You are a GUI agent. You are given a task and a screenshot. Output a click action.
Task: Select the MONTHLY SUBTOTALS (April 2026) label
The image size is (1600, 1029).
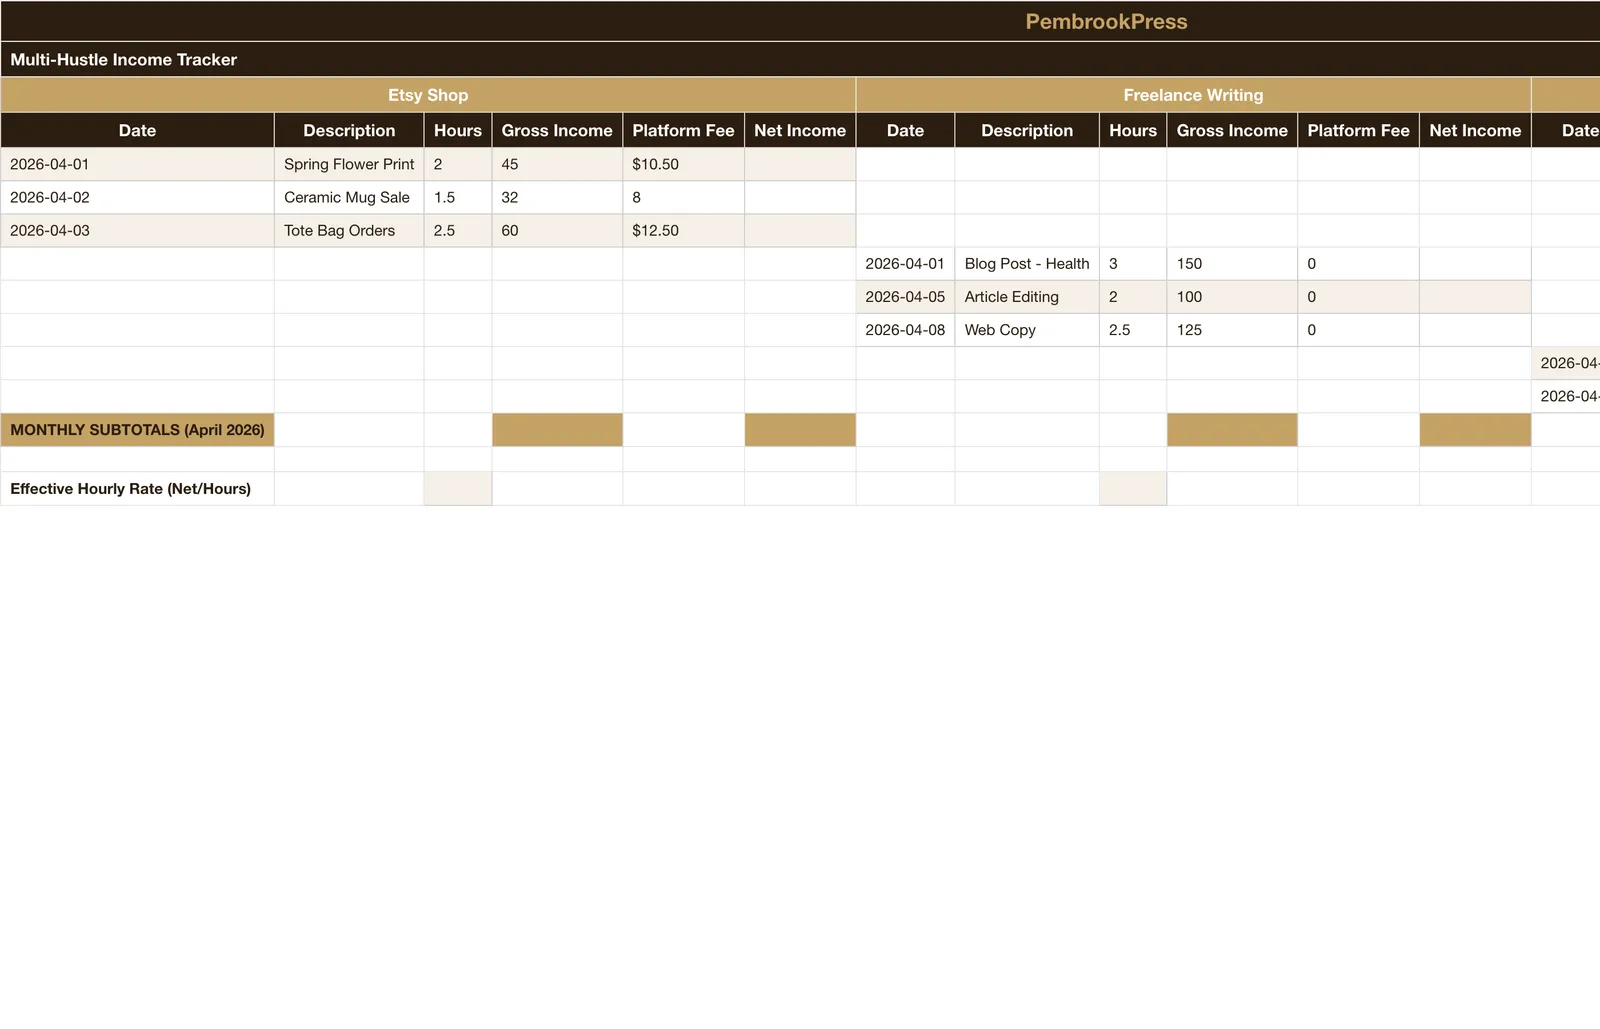coord(137,429)
